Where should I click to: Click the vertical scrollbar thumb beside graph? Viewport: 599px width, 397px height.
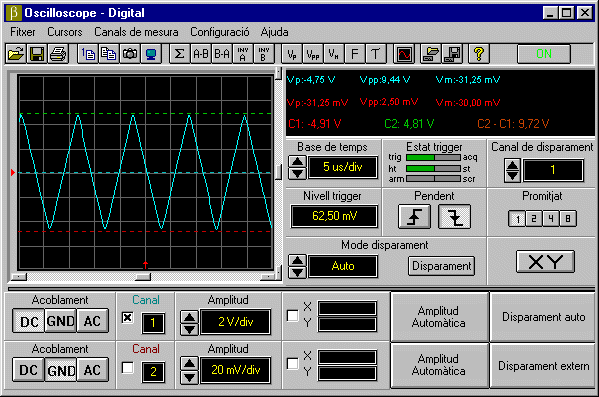tap(278, 172)
